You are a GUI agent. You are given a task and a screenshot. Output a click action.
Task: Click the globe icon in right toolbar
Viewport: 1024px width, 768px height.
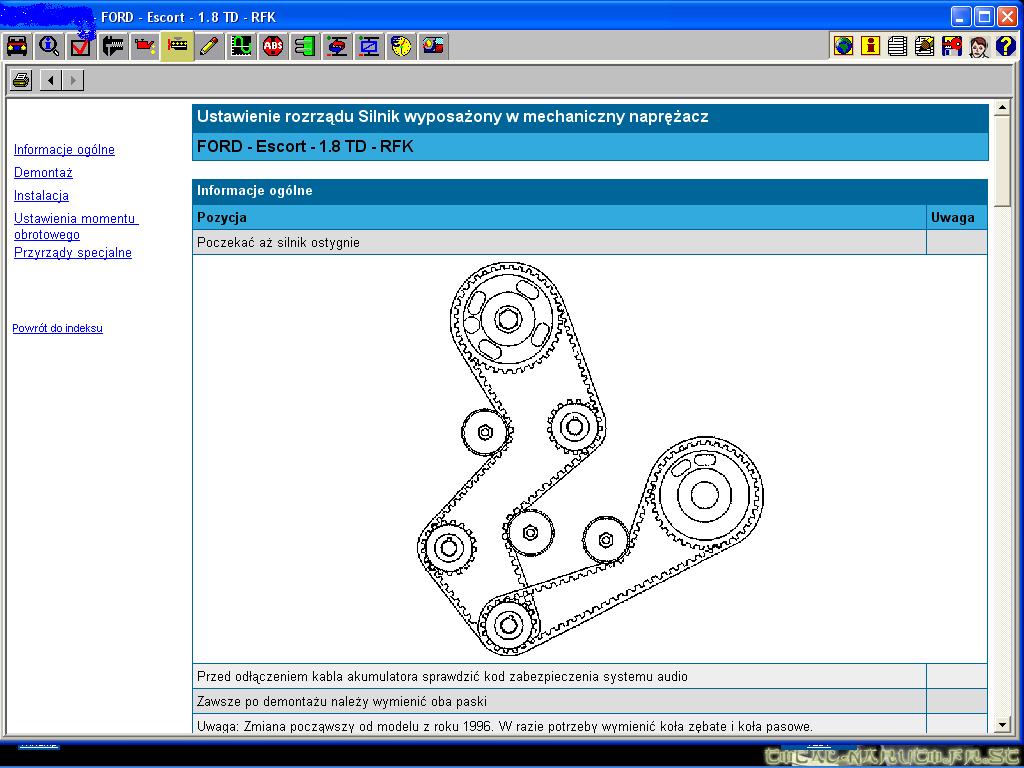click(x=843, y=46)
